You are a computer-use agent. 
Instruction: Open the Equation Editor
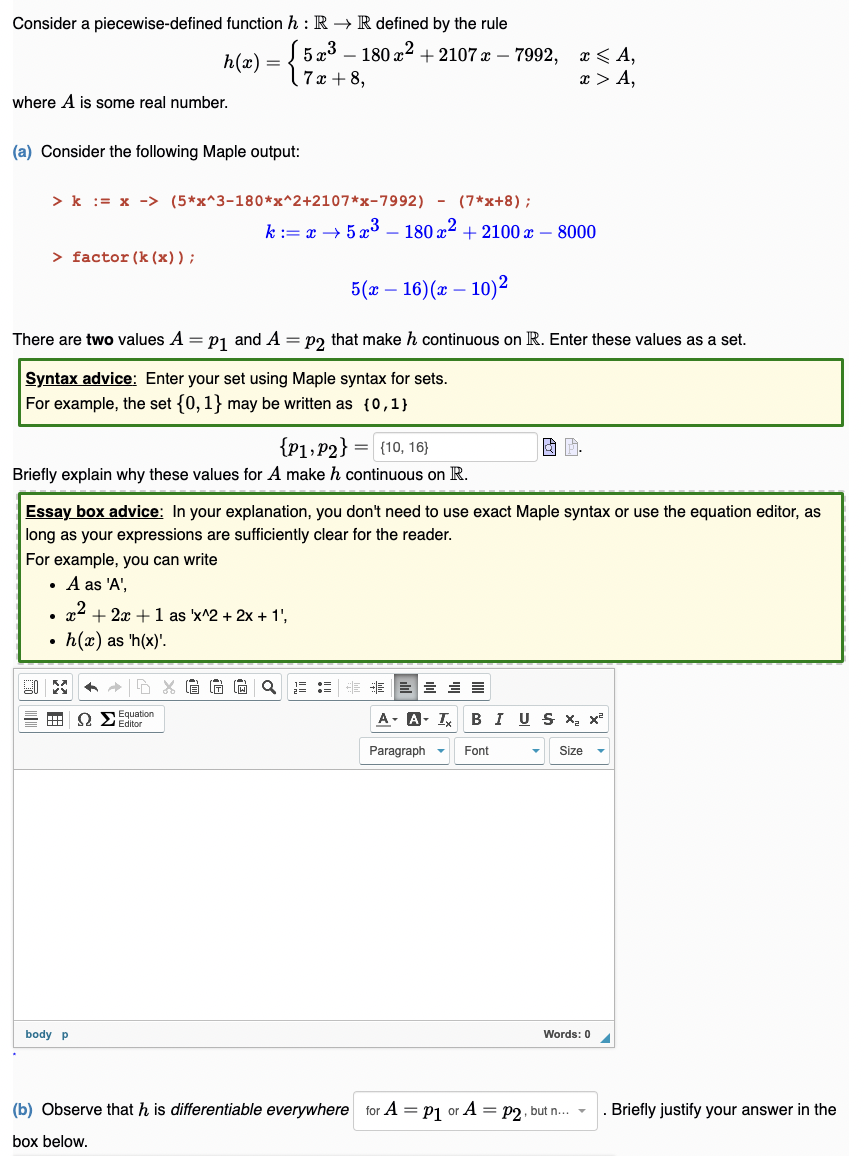click(x=128, y=719)
